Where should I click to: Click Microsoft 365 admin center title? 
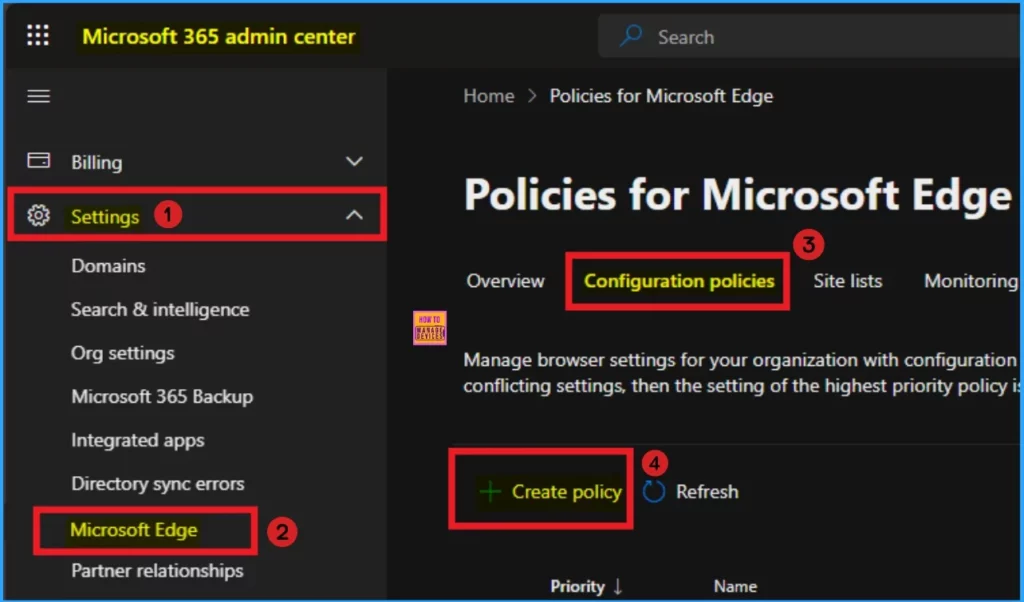tap(219, 37)
